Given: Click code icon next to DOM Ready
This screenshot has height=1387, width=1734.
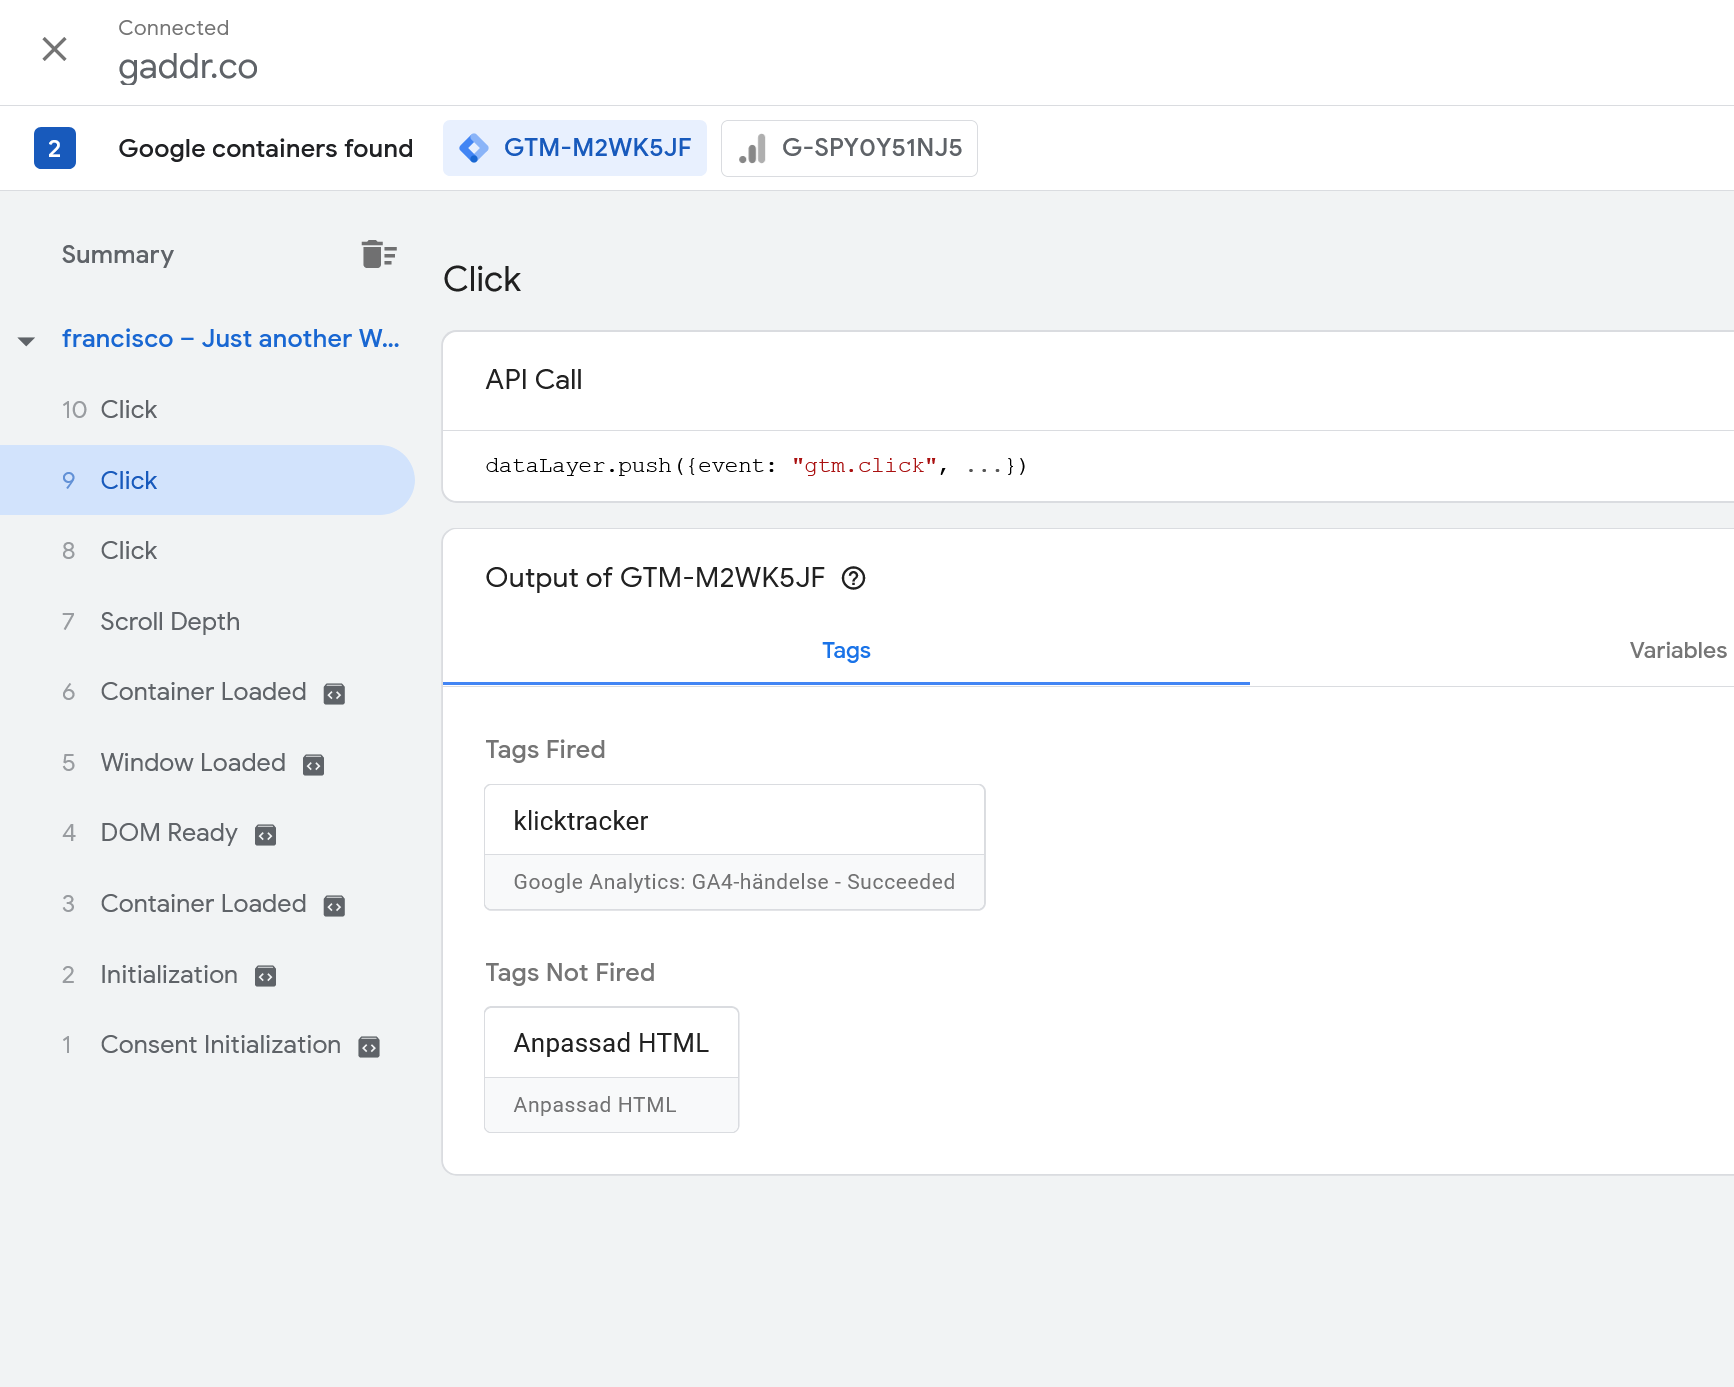Looking at the screenshot, I should pyautogui.click(x=265, y=835).
